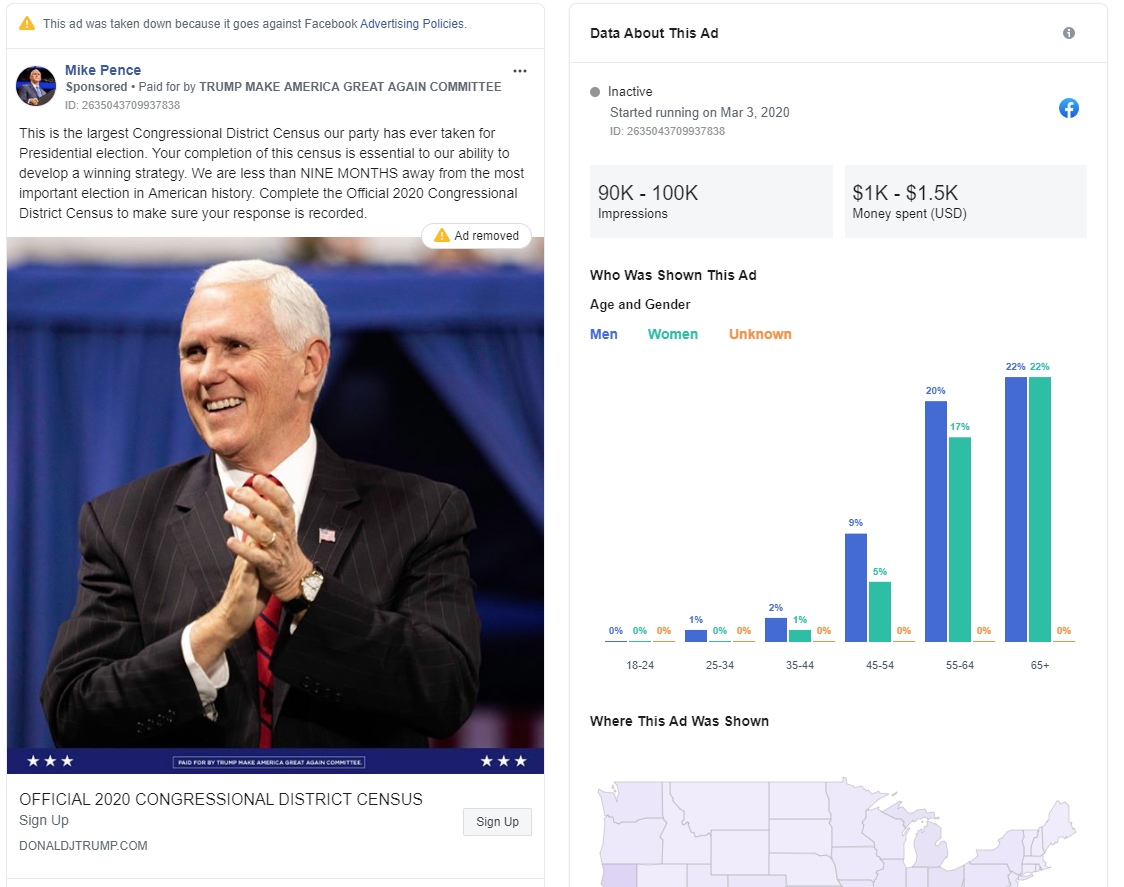Click the Ad removed badge on the image

(477, 235)
